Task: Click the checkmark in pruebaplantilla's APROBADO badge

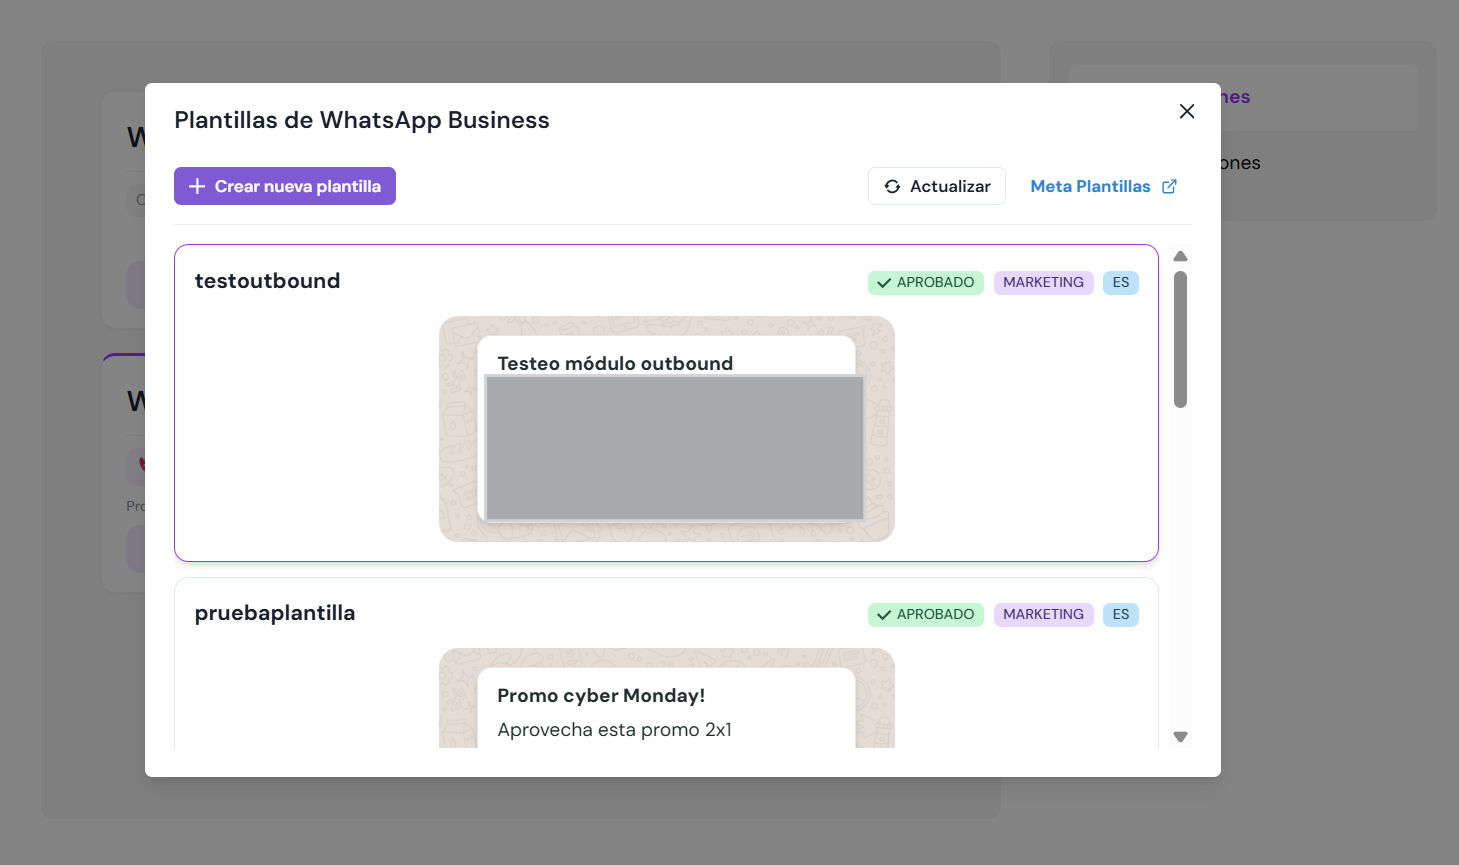Action: (x=884, y=615)
